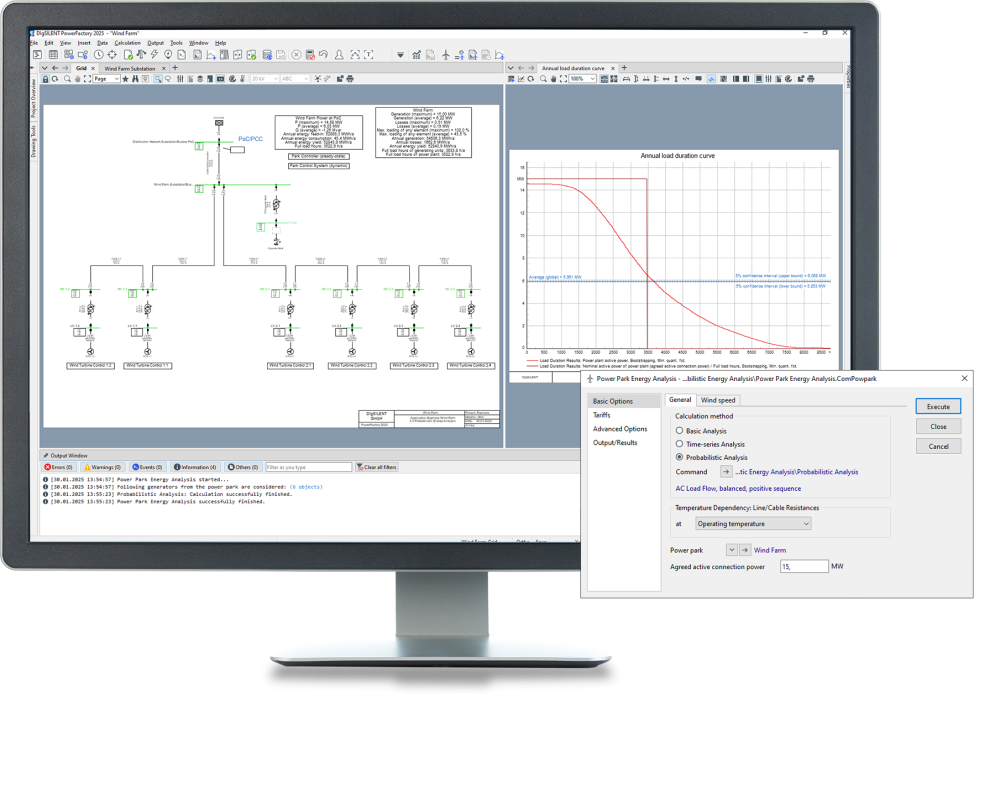This screenshot has width=1000, height=788.
Task: Click the magnifier zoom icon in the Grid toolbar
Action: click(x=67, y=79)
